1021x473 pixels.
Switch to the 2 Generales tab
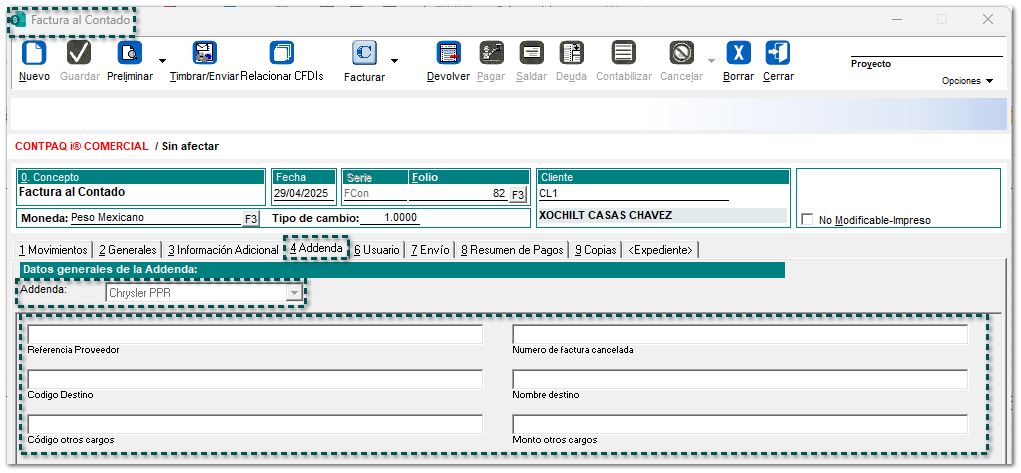pyautogui.click(x=128, y=250)
